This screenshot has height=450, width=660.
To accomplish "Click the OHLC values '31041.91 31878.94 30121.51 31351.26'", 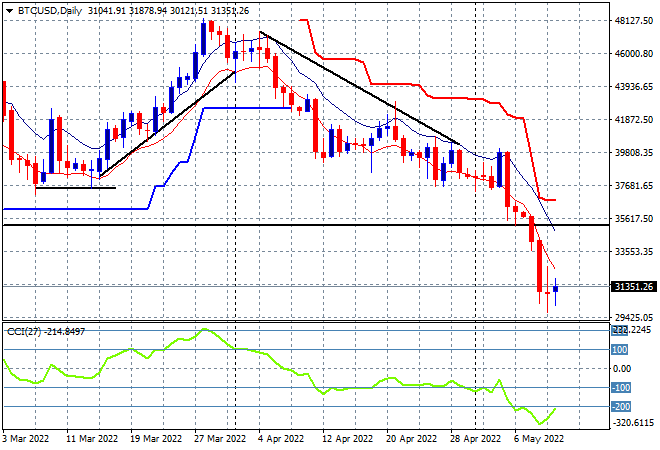I will pyautogui.click(x=168, y=11).
